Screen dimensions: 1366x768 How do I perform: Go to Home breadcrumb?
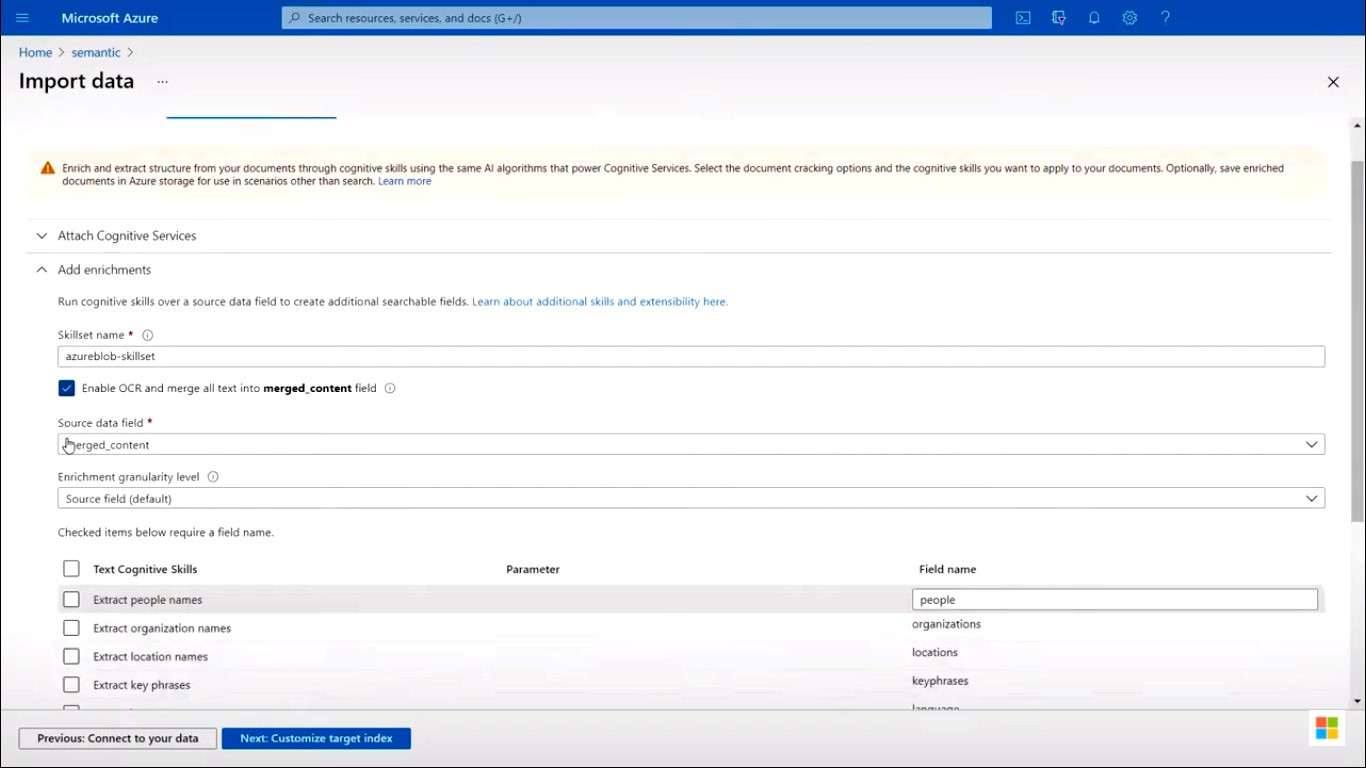tap(35, 52)
